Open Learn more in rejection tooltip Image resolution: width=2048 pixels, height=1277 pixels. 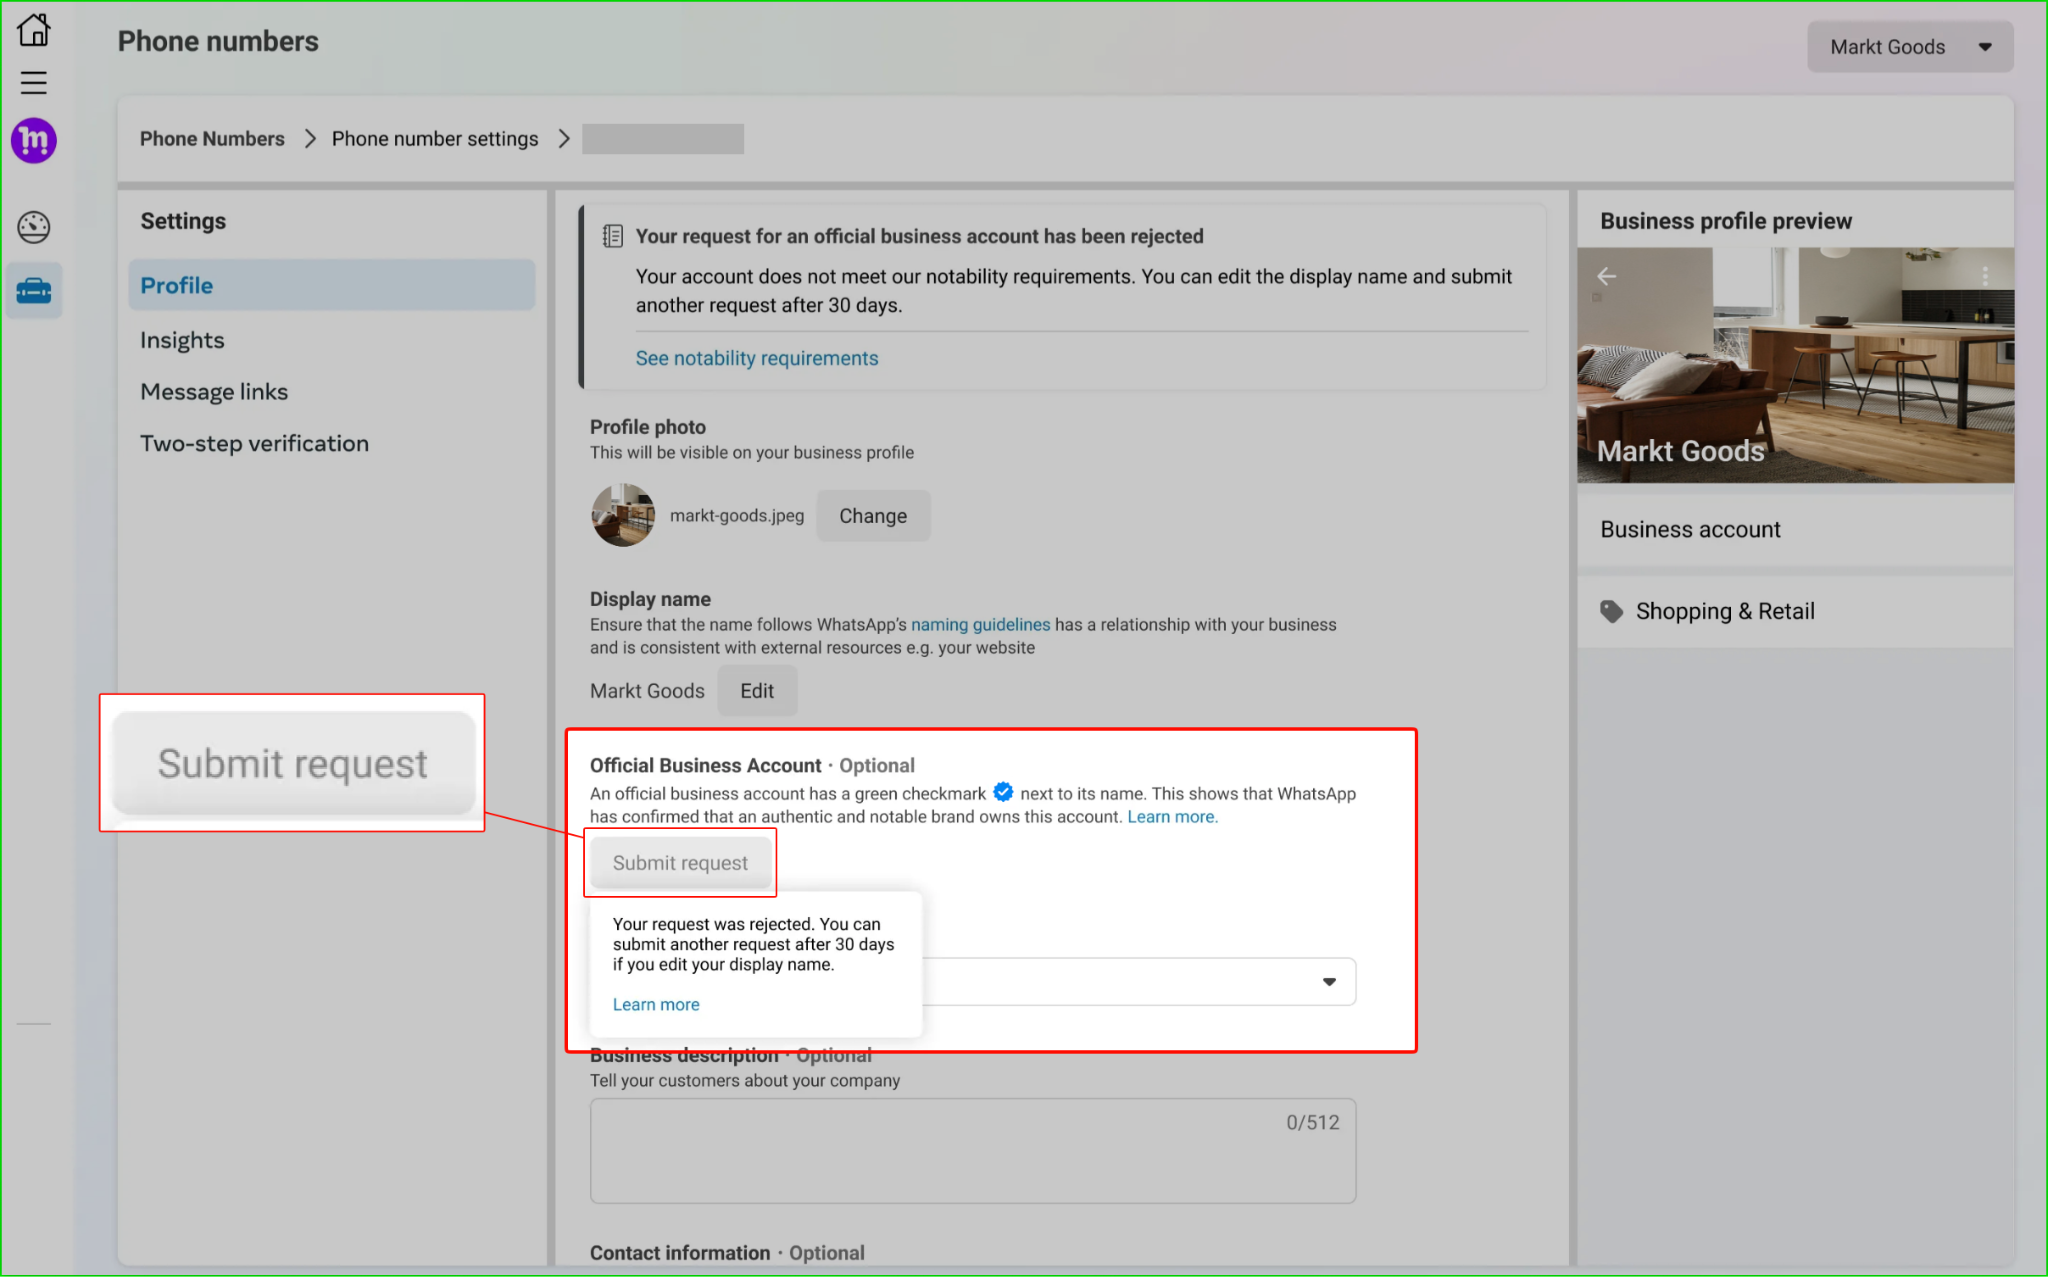(x=656, y=1004)
